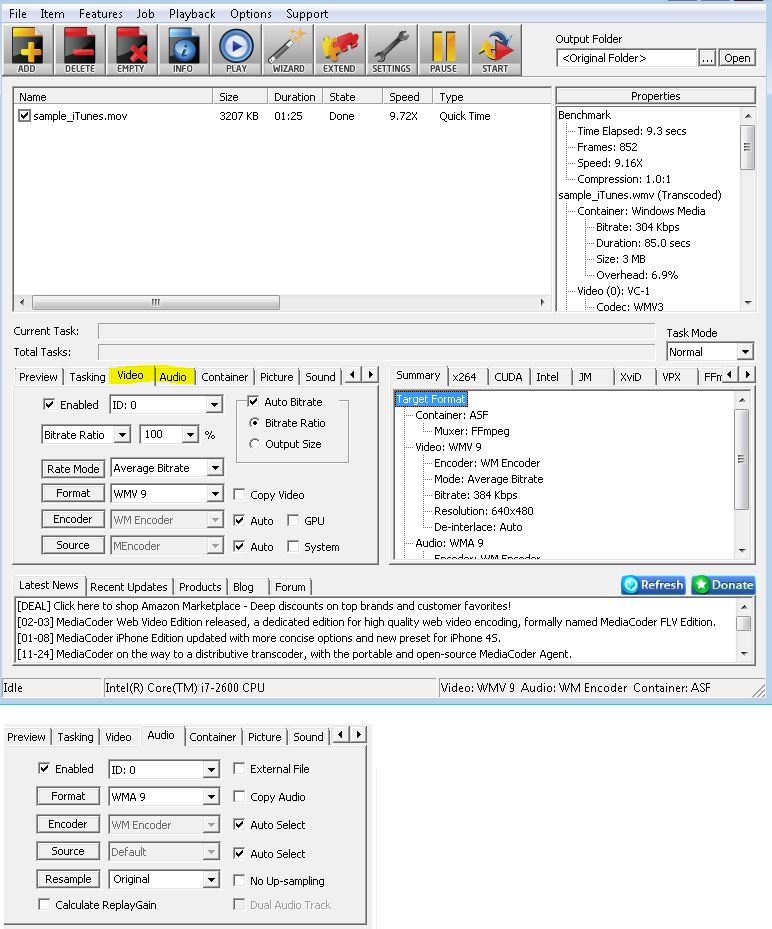Click the ADD toolbar icon

27,50
